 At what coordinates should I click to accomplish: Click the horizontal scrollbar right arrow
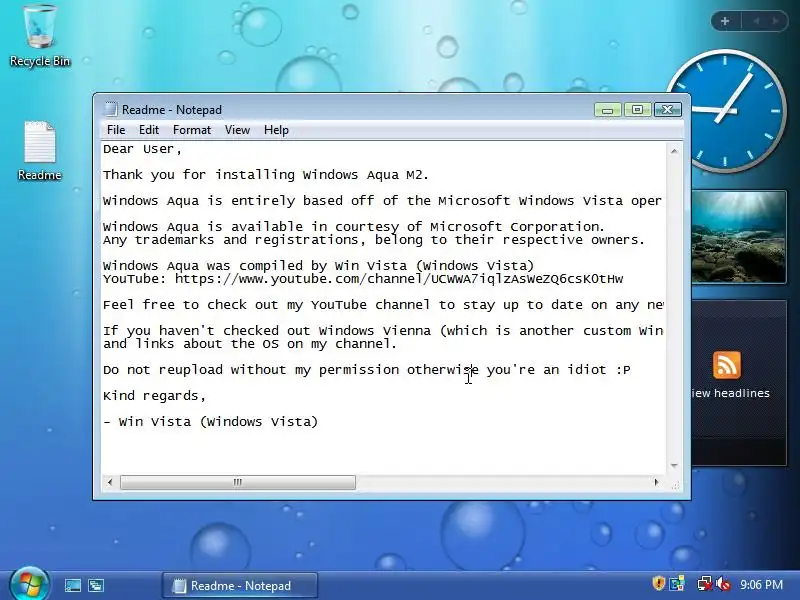pos(657,482)
